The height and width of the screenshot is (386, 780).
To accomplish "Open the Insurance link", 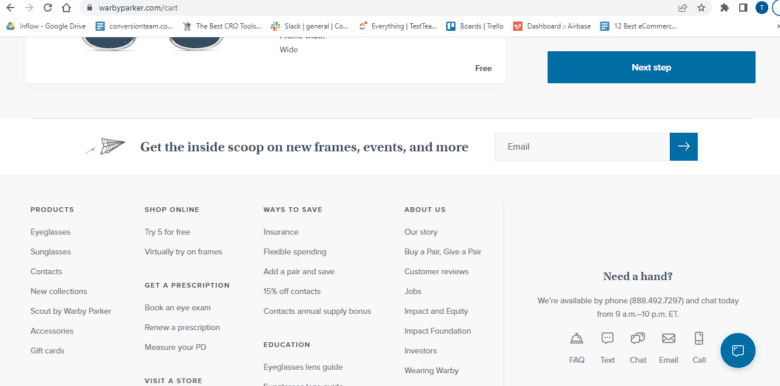I will tap(281, 232).
